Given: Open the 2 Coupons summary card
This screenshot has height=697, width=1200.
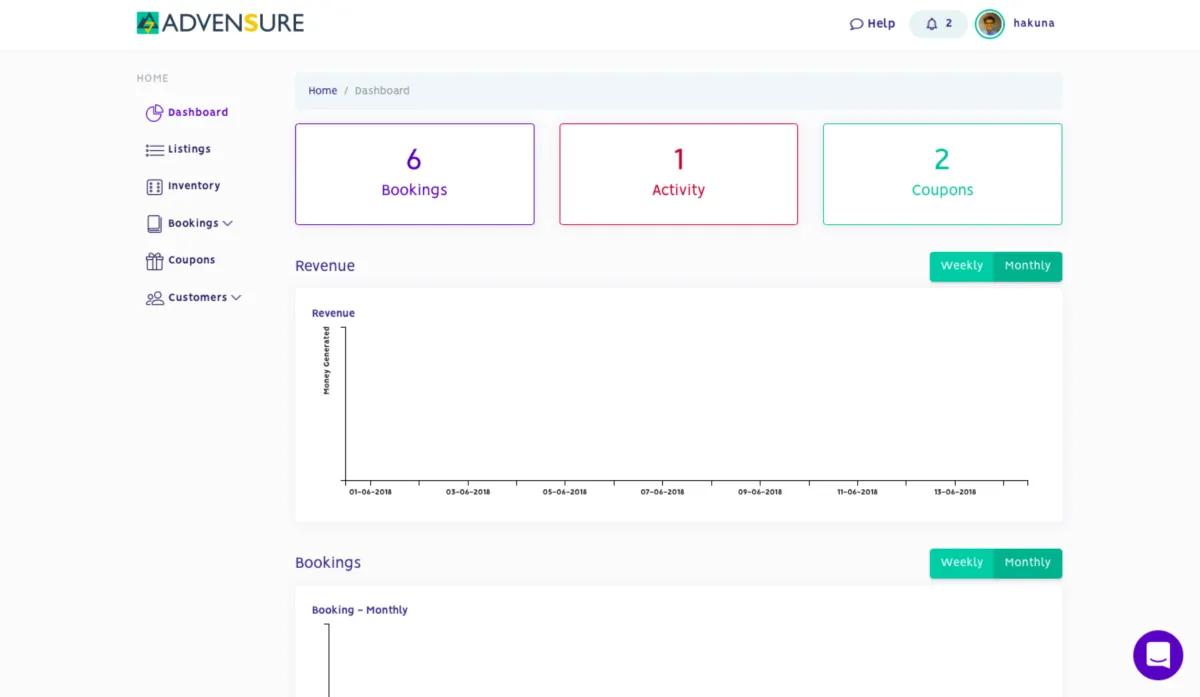Looking at the screenshot, I should pyautogui.click(x=942, y=174).
